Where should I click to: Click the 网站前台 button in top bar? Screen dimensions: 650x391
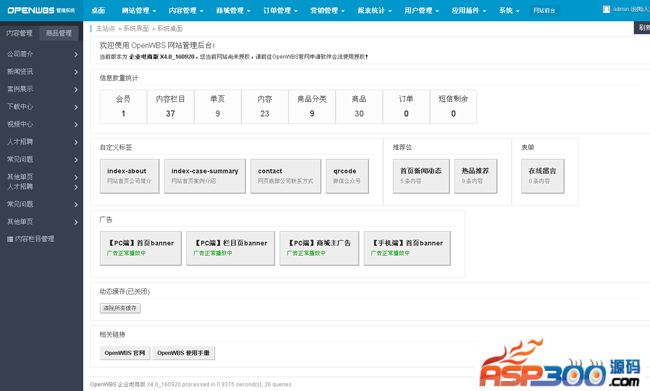click(544, 10)
